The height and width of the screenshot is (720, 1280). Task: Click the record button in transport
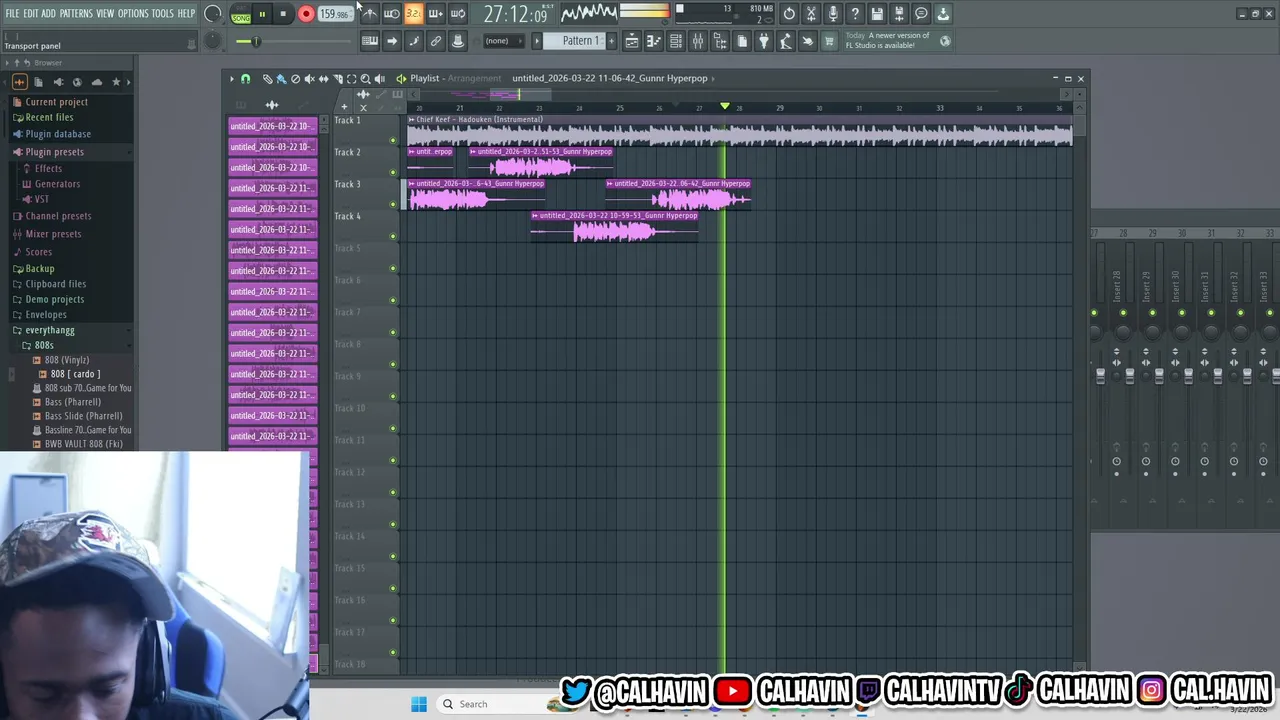tap(306, 14)
